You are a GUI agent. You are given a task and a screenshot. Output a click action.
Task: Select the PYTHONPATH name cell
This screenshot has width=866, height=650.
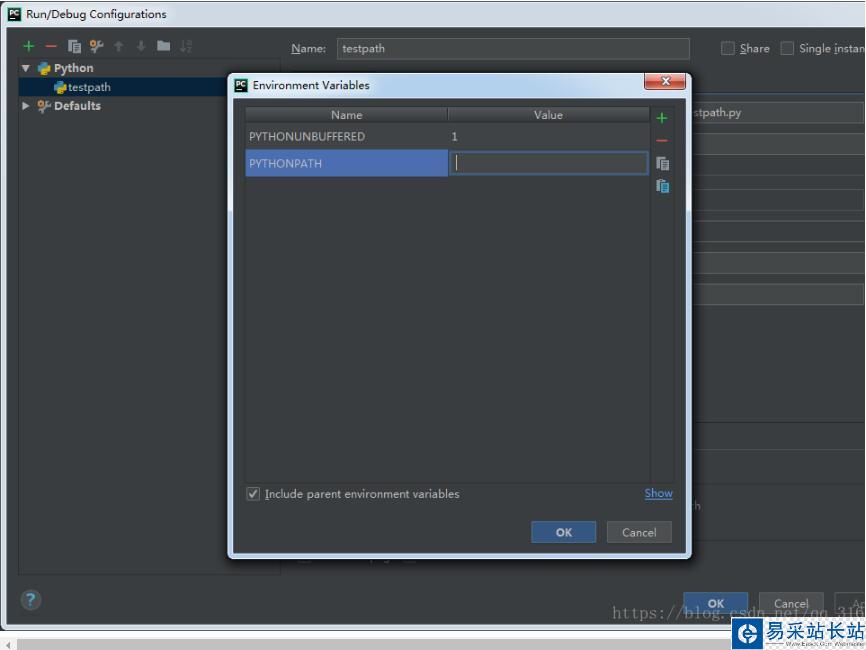346,163
